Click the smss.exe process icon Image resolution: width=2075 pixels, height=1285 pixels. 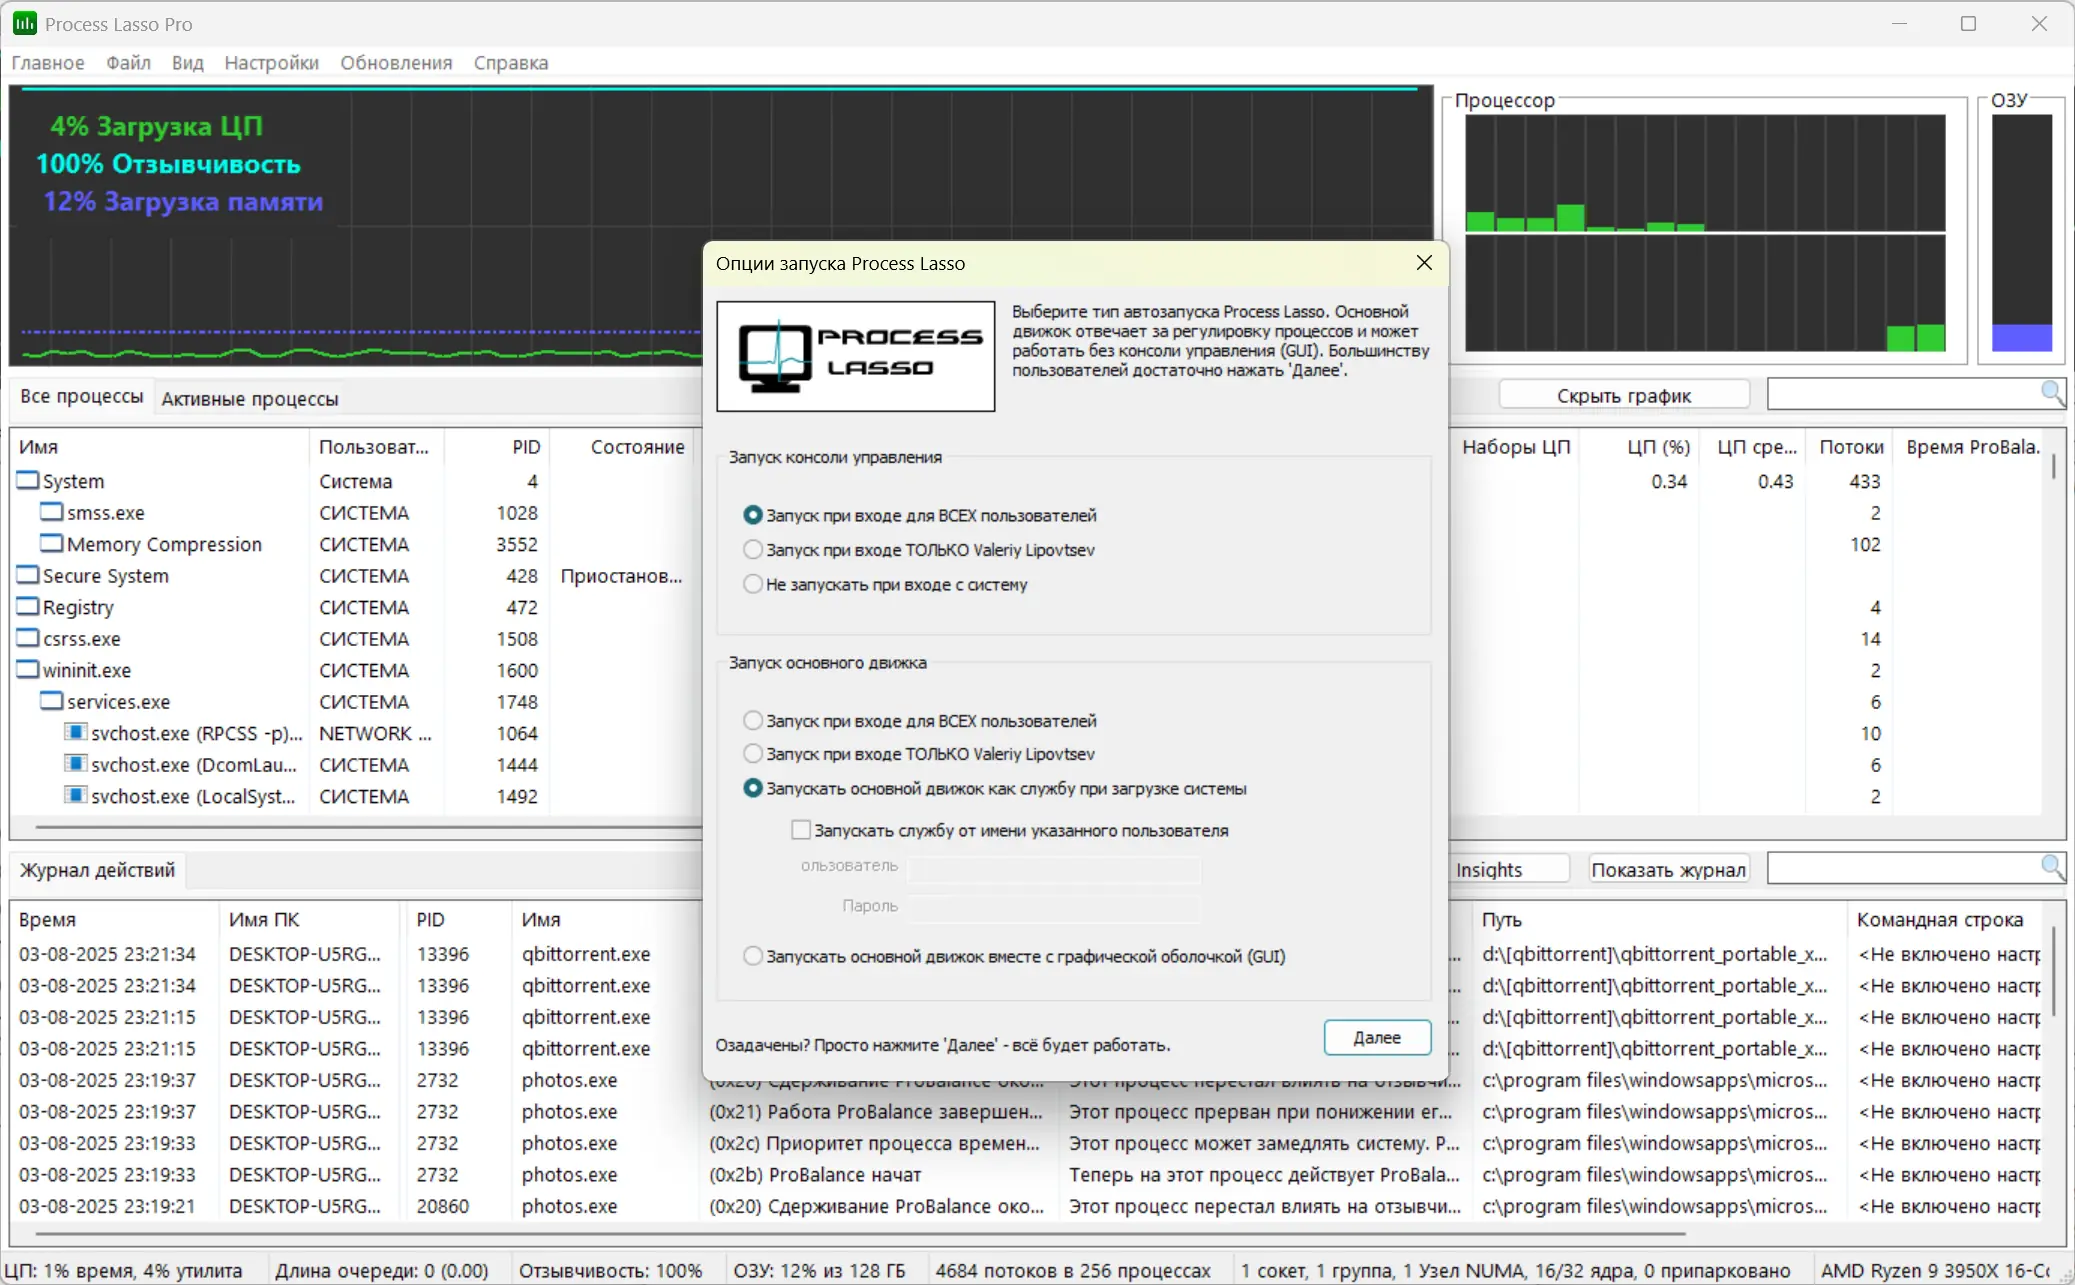[x=51, y=512]
